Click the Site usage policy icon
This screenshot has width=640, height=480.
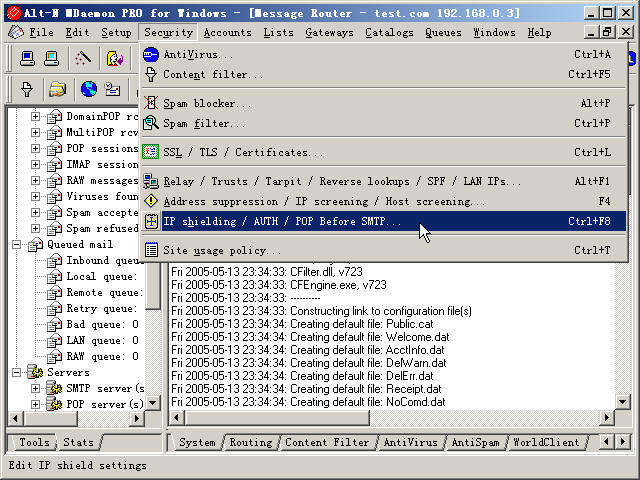click(x=151, y=250)
